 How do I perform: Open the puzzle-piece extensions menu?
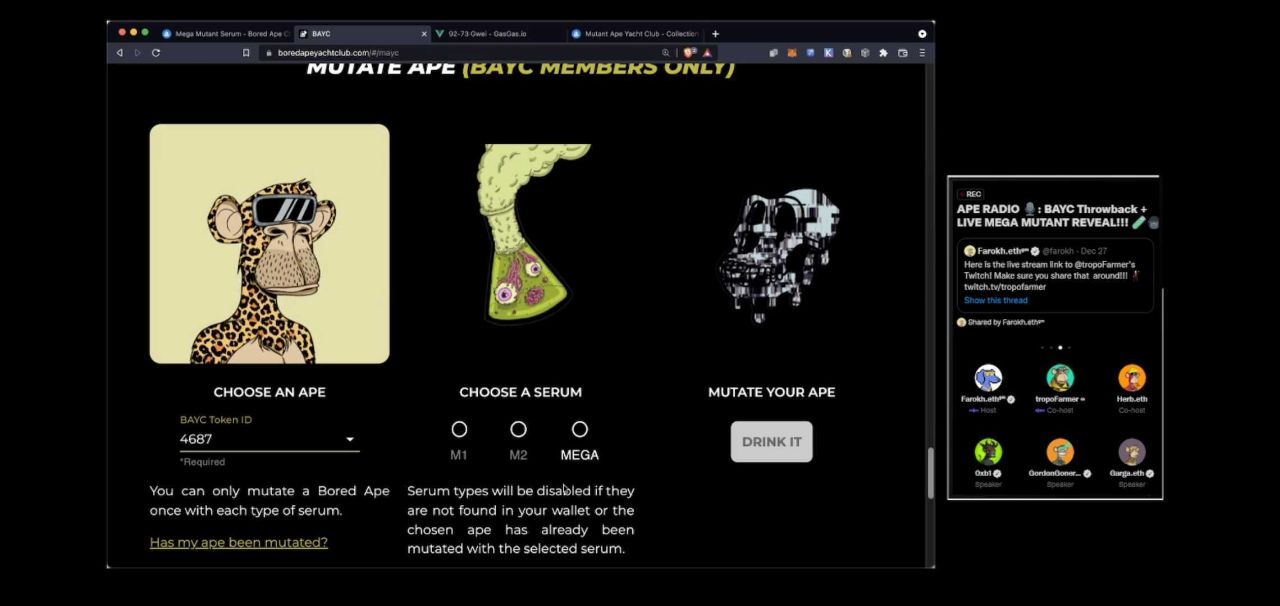click(x=883, y=52)
